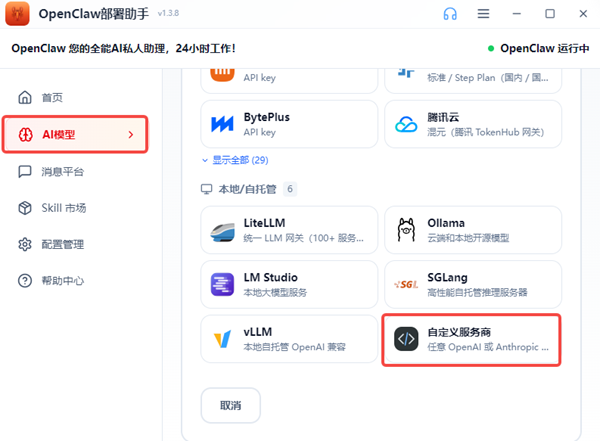Minimize the OpenClaw window
The image size is (600, 441).
pos(517,14)
